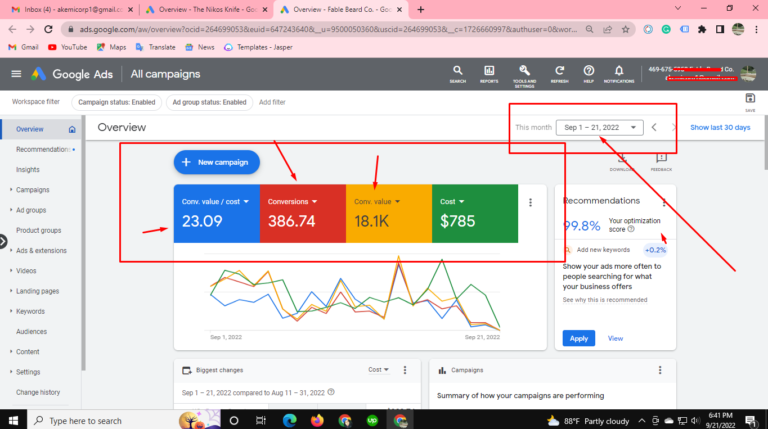Open three-dot menu on scorecard chart
The height and width of the screenshot is (429, 768).
[530, 202]
